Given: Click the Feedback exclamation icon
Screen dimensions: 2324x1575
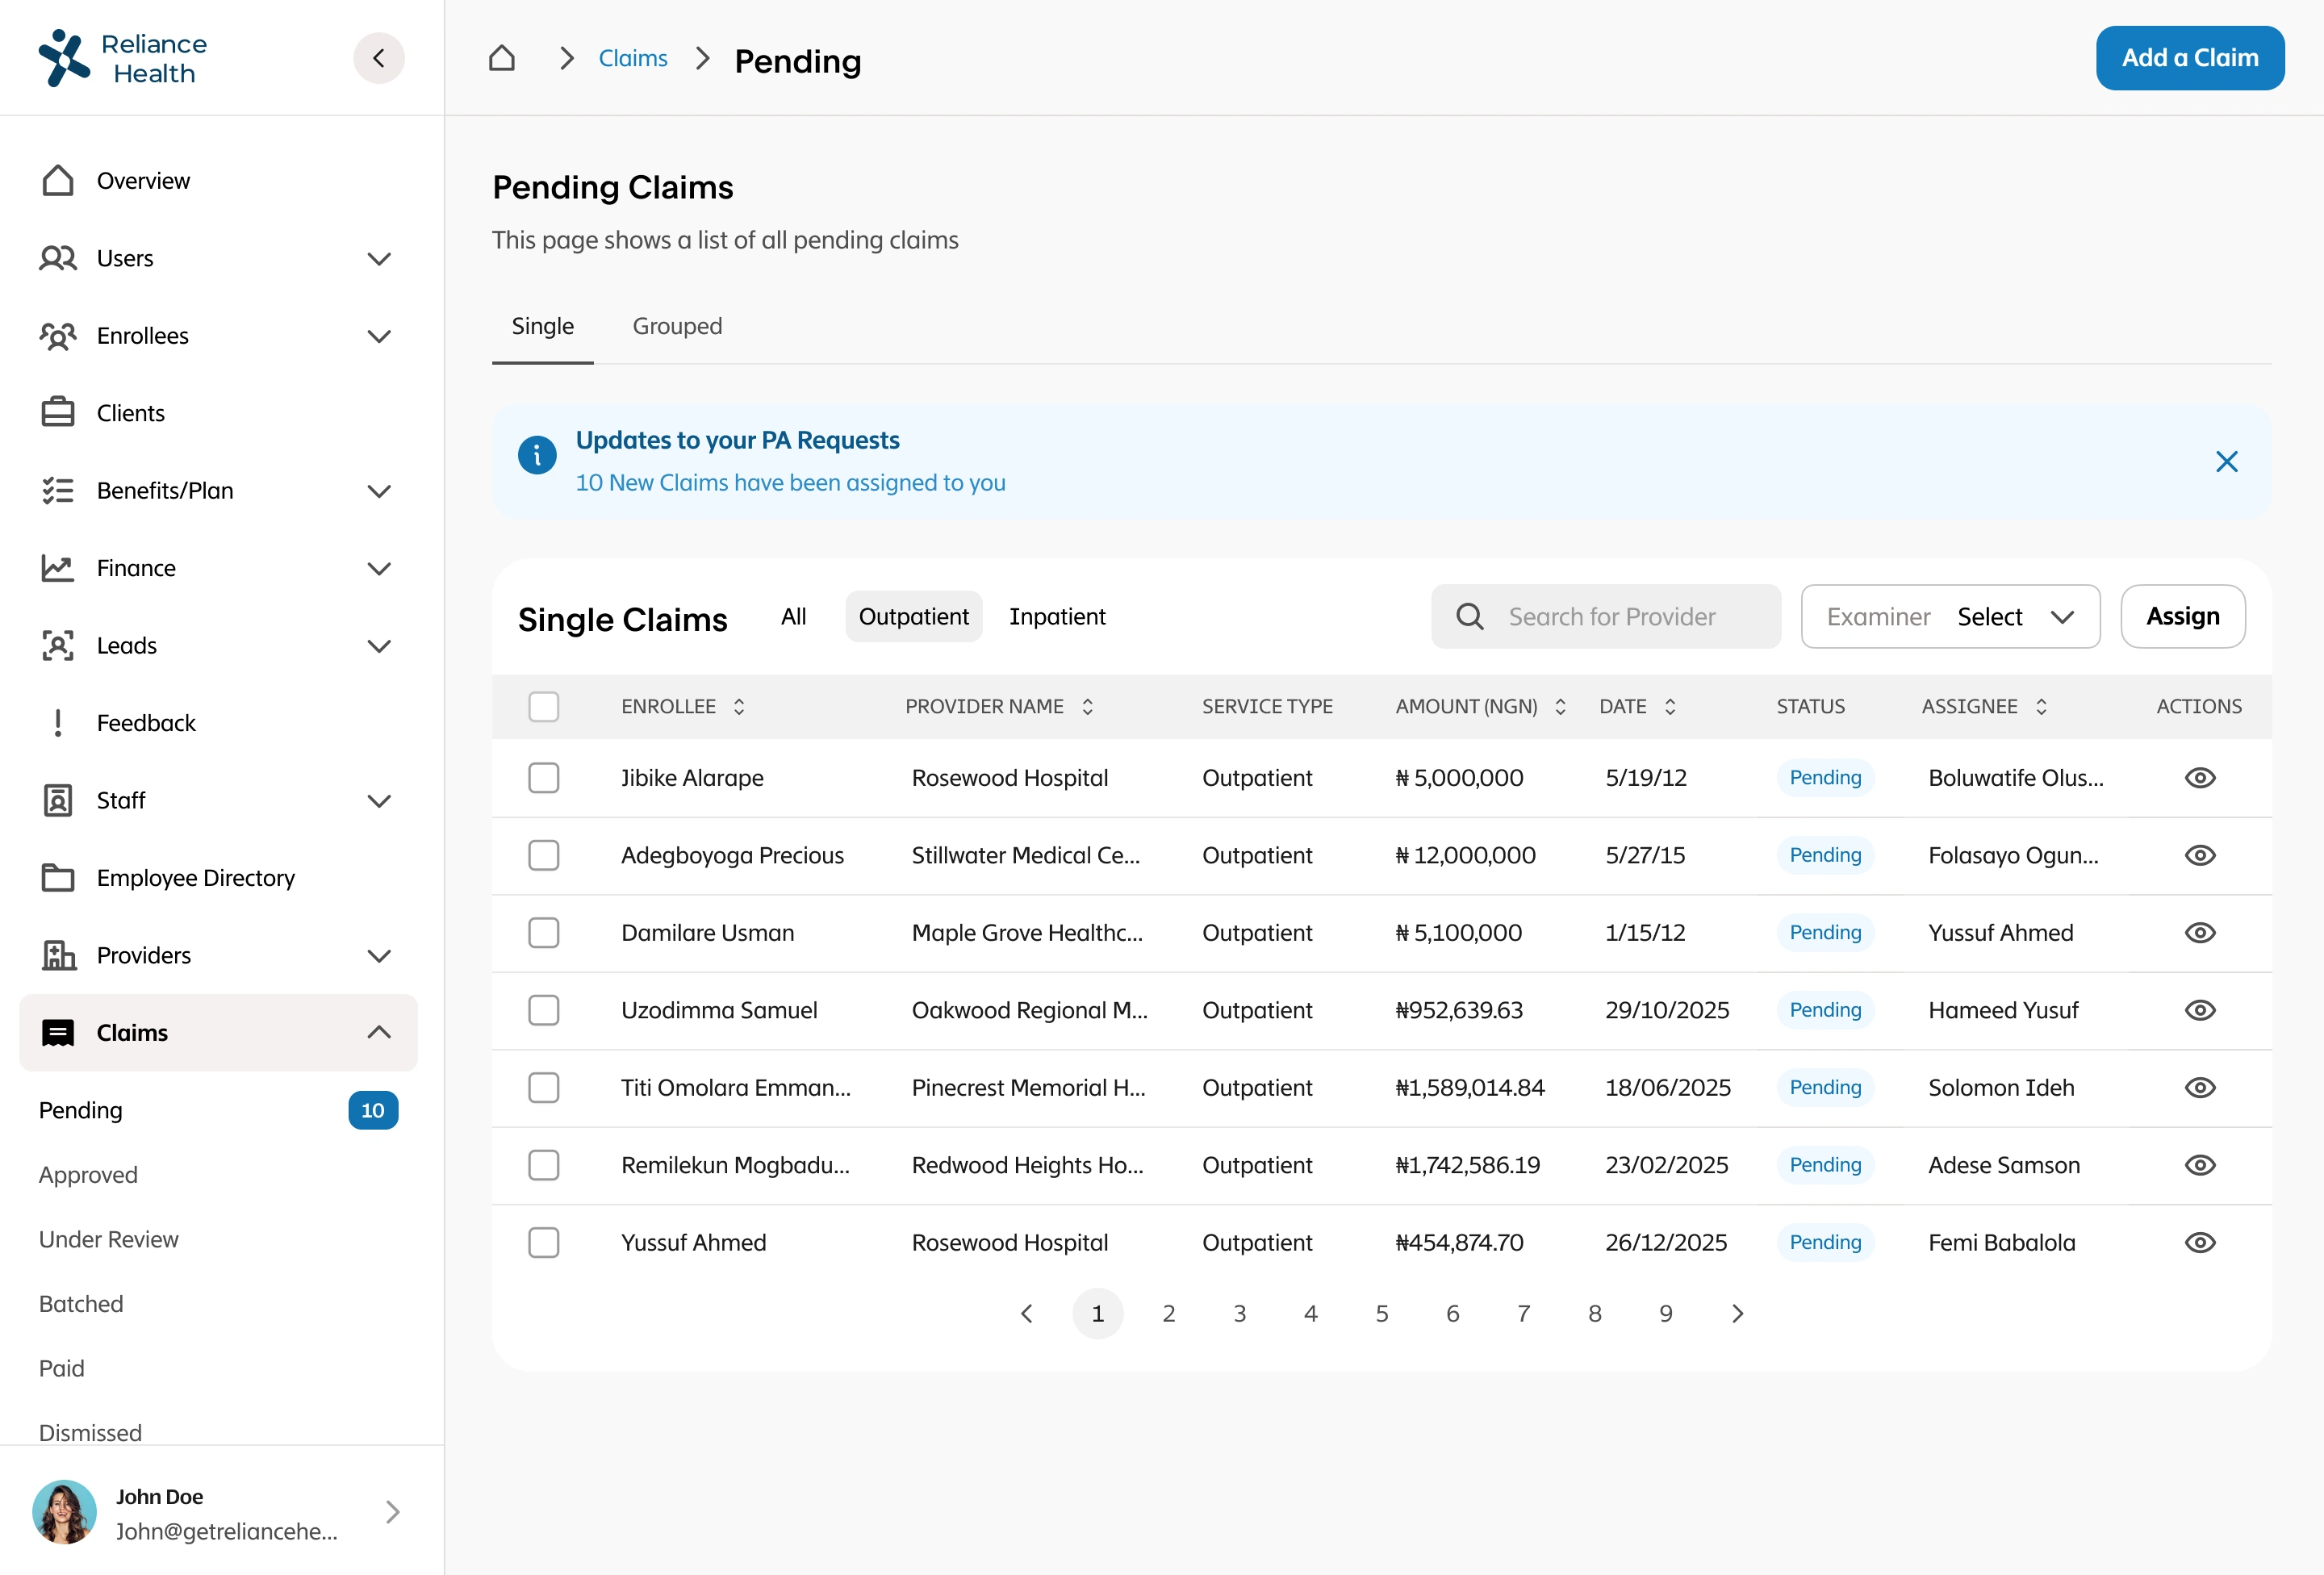Looking at the screenshot, I should click(58, 723).
